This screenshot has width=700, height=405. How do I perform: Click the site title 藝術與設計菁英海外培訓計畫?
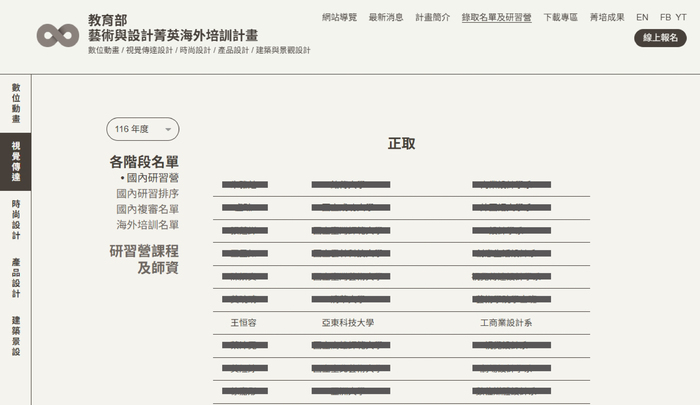pyautogui.click(x=173, y=35)
